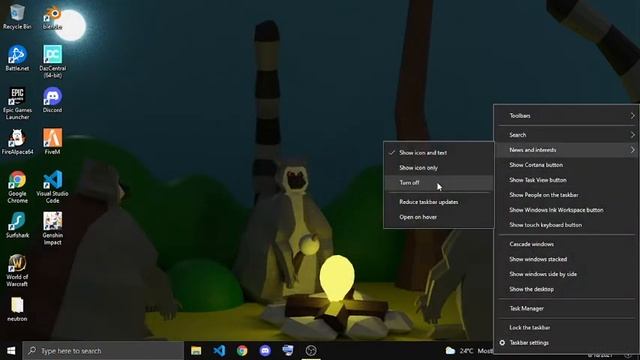Open File Explorer from the taskbar
This screenshot has width=640, height=360.
[196, 351]
